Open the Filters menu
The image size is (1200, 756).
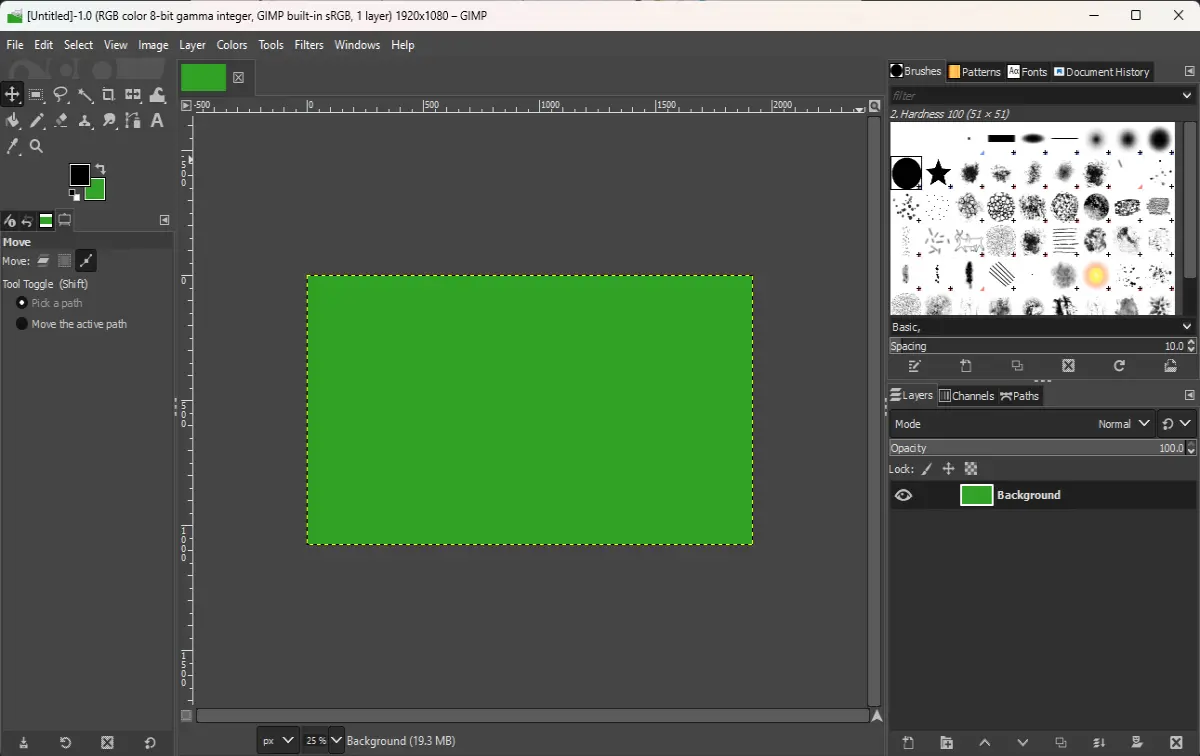click(x=309, y=45)
